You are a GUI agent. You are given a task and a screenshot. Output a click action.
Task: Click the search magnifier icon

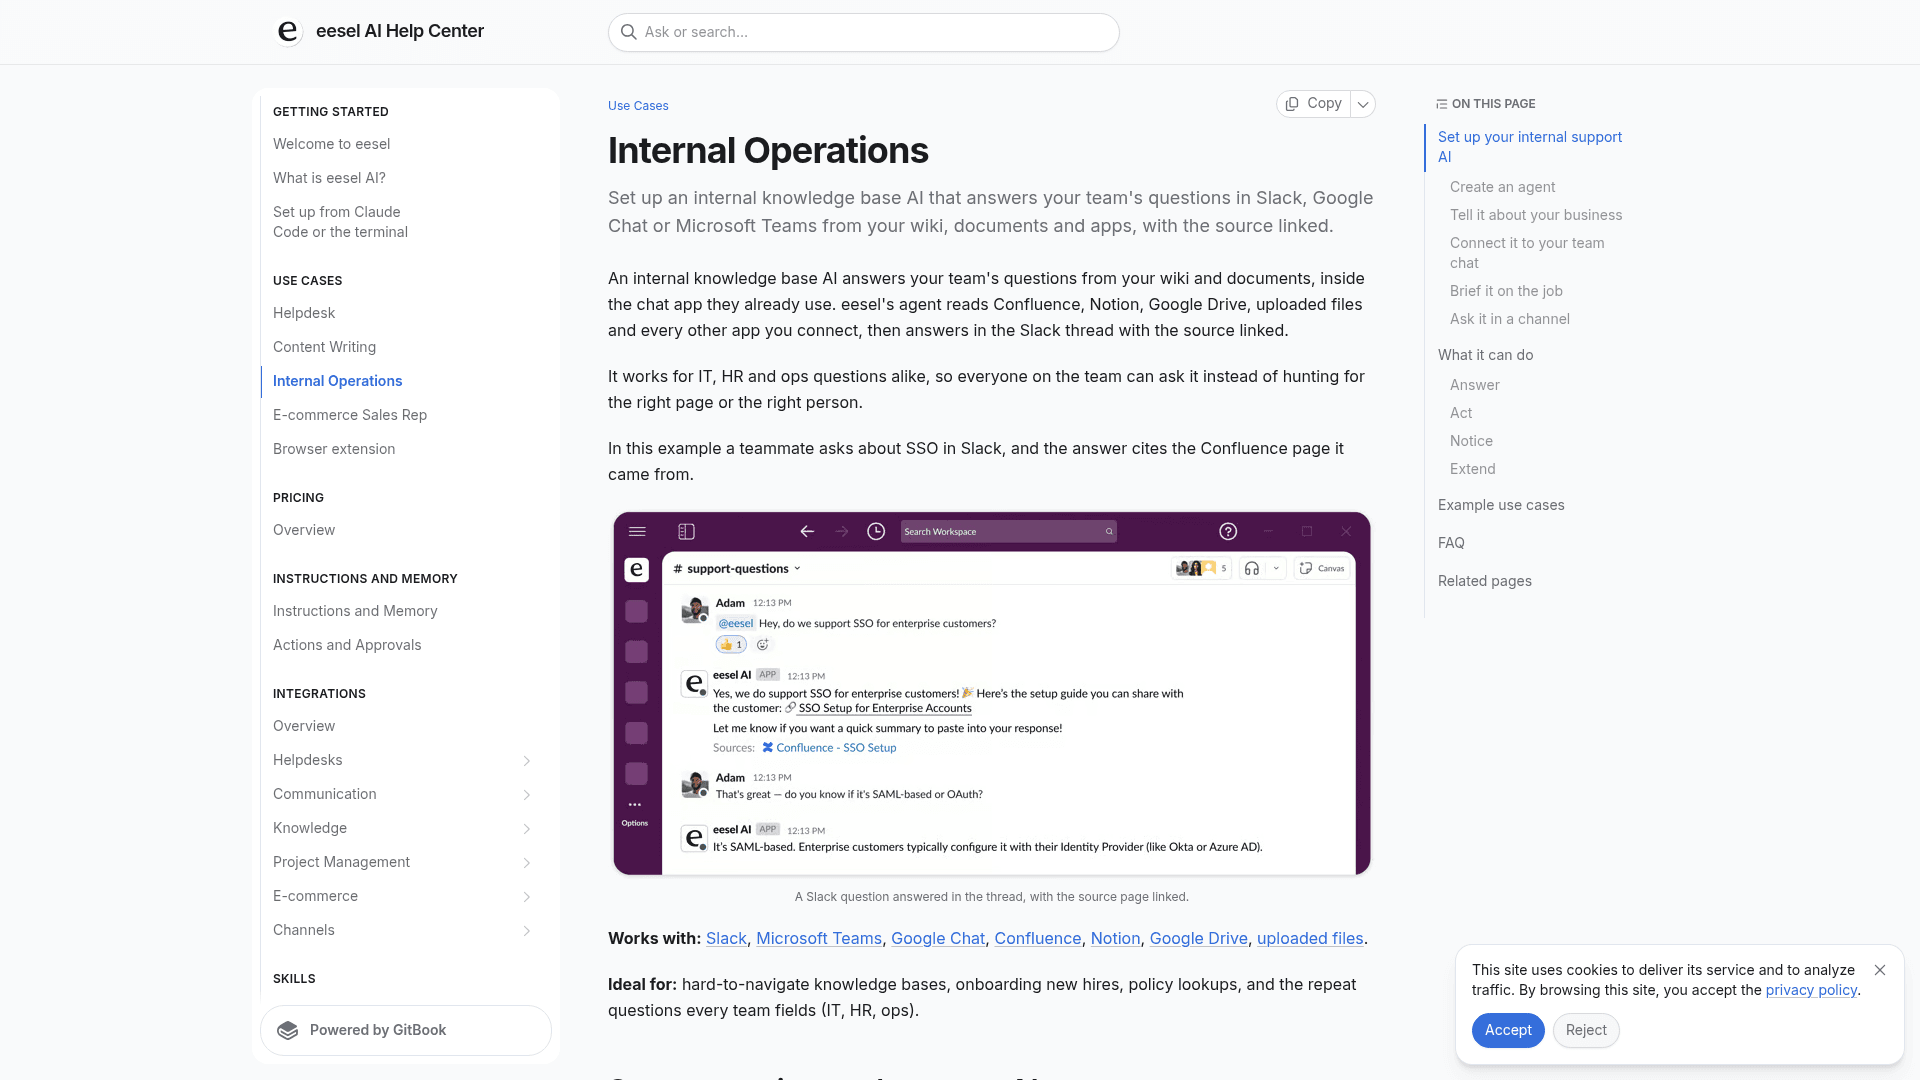pos(629,32)
